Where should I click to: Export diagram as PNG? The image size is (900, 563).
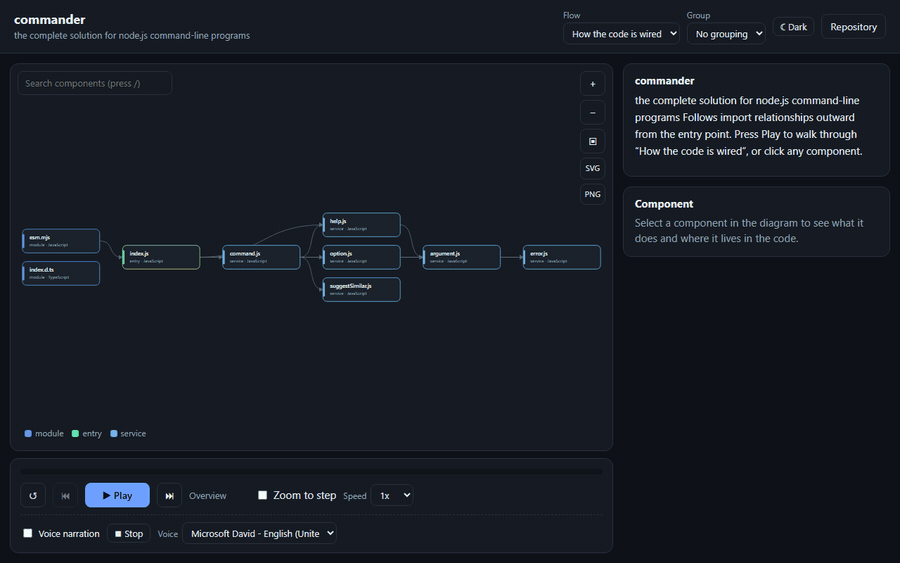tap(592, 195)
